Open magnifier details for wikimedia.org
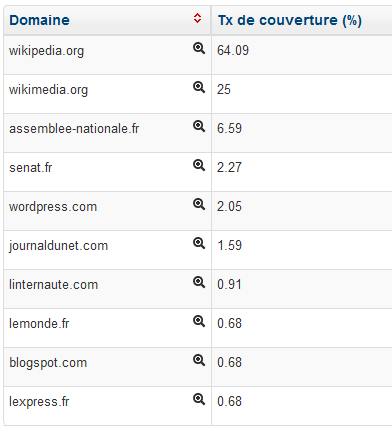The image size is (392, 426). [x=199, y=87]
